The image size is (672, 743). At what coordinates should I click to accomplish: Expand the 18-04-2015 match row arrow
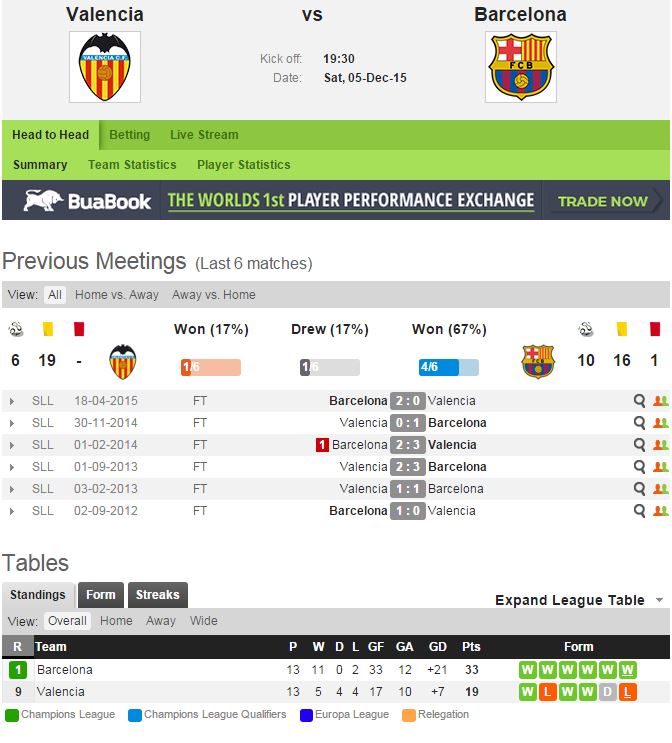(12, 401)
